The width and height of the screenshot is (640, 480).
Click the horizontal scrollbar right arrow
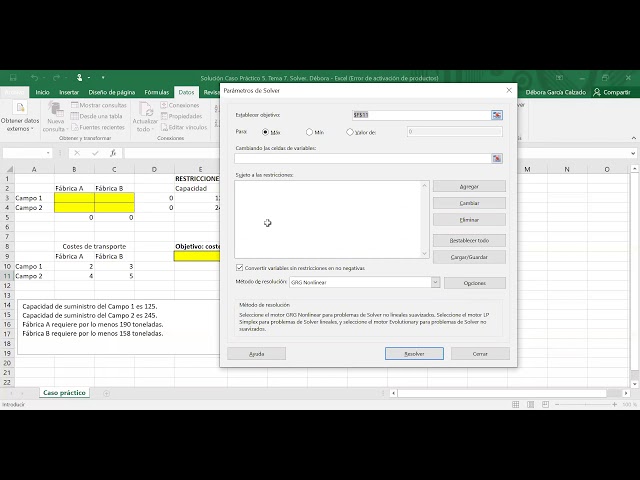click(x=626, y=393)
